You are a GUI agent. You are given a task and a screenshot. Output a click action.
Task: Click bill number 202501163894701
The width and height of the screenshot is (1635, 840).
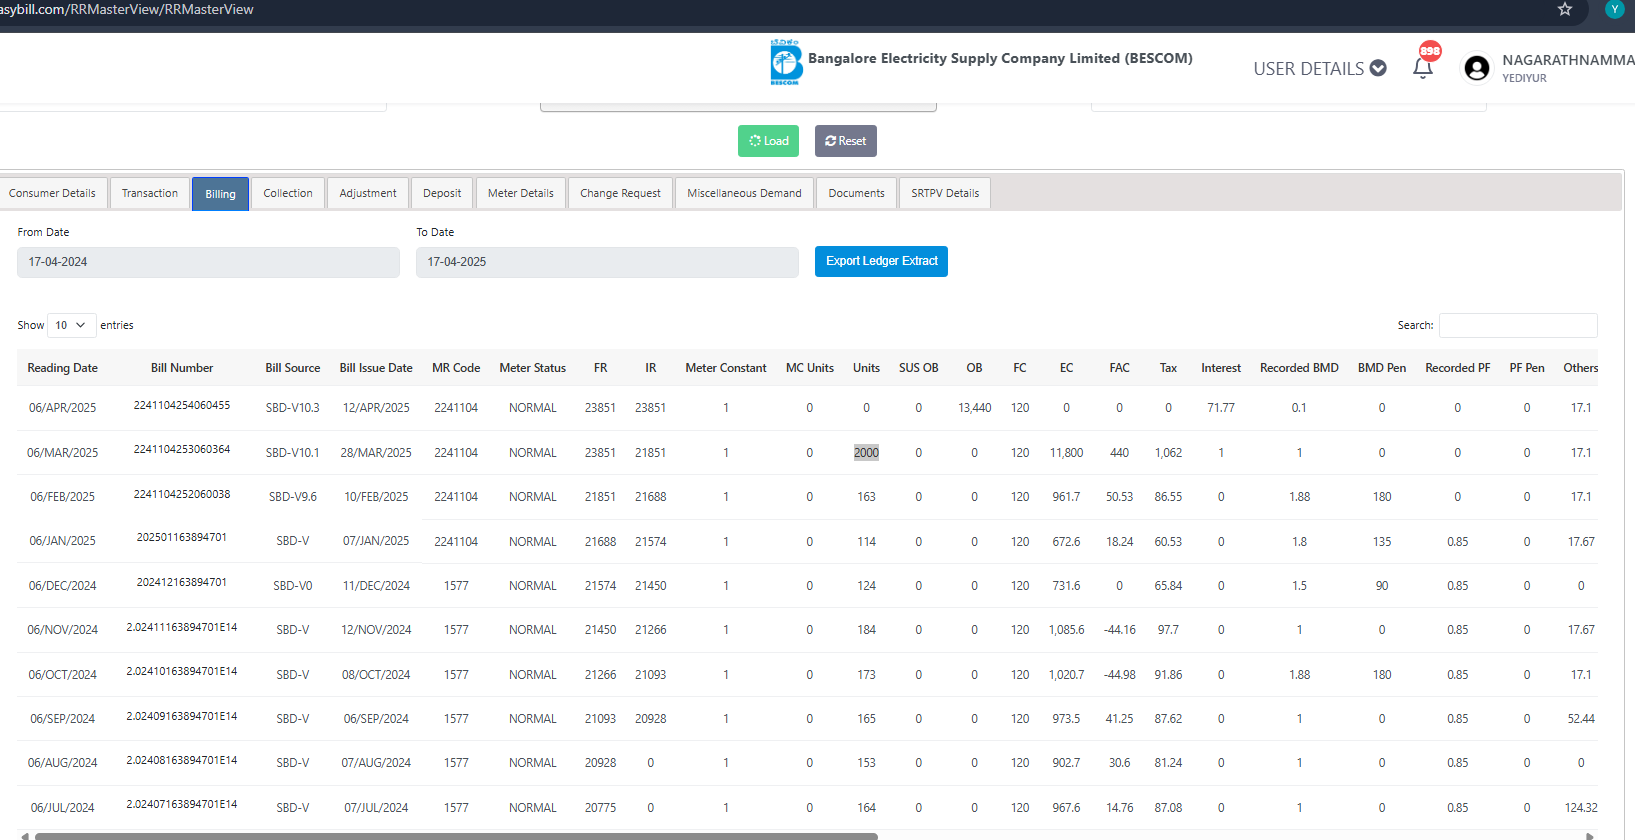point(182,537)
